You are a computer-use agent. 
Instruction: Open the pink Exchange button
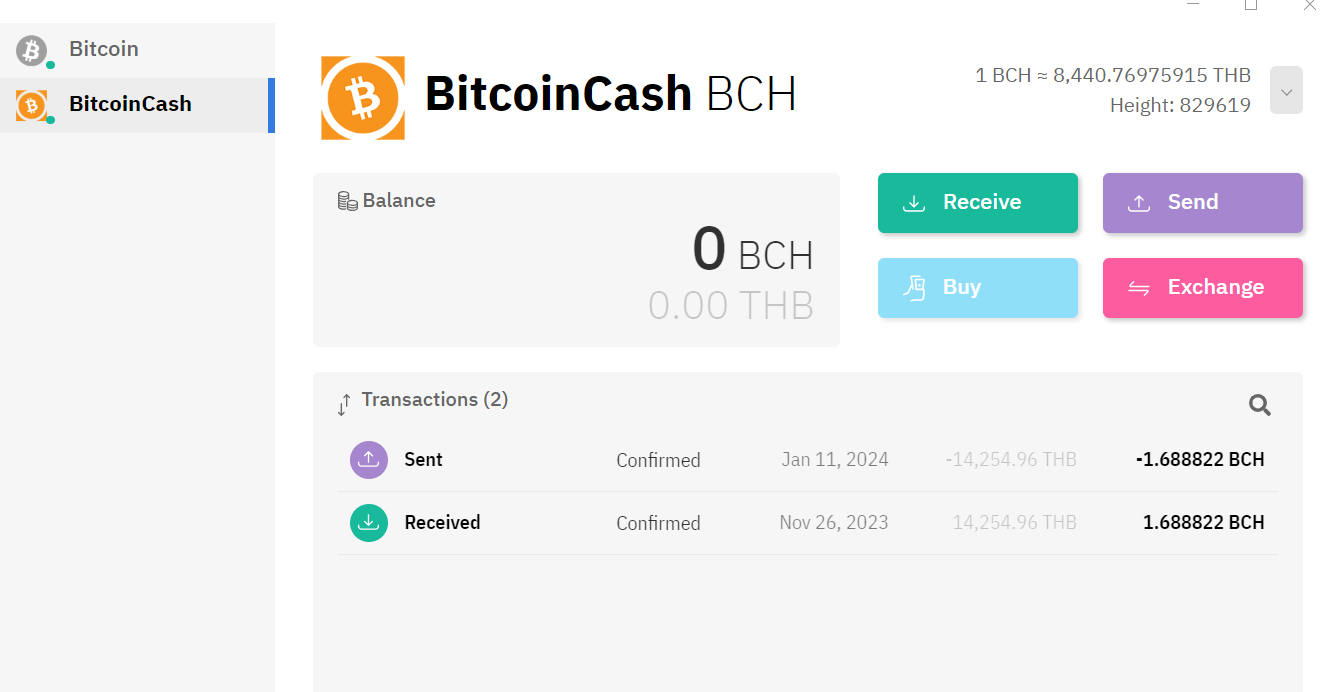(1203, 288)
